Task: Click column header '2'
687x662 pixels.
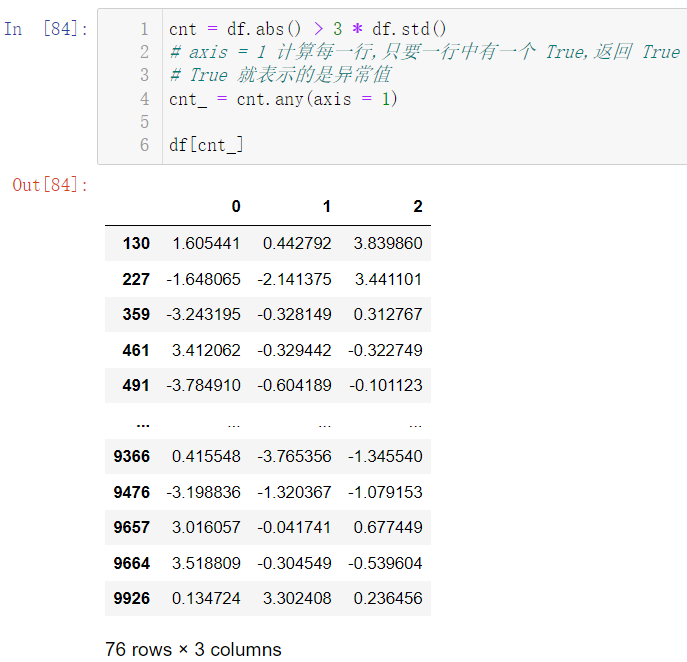Action: [x=418, y=206]
